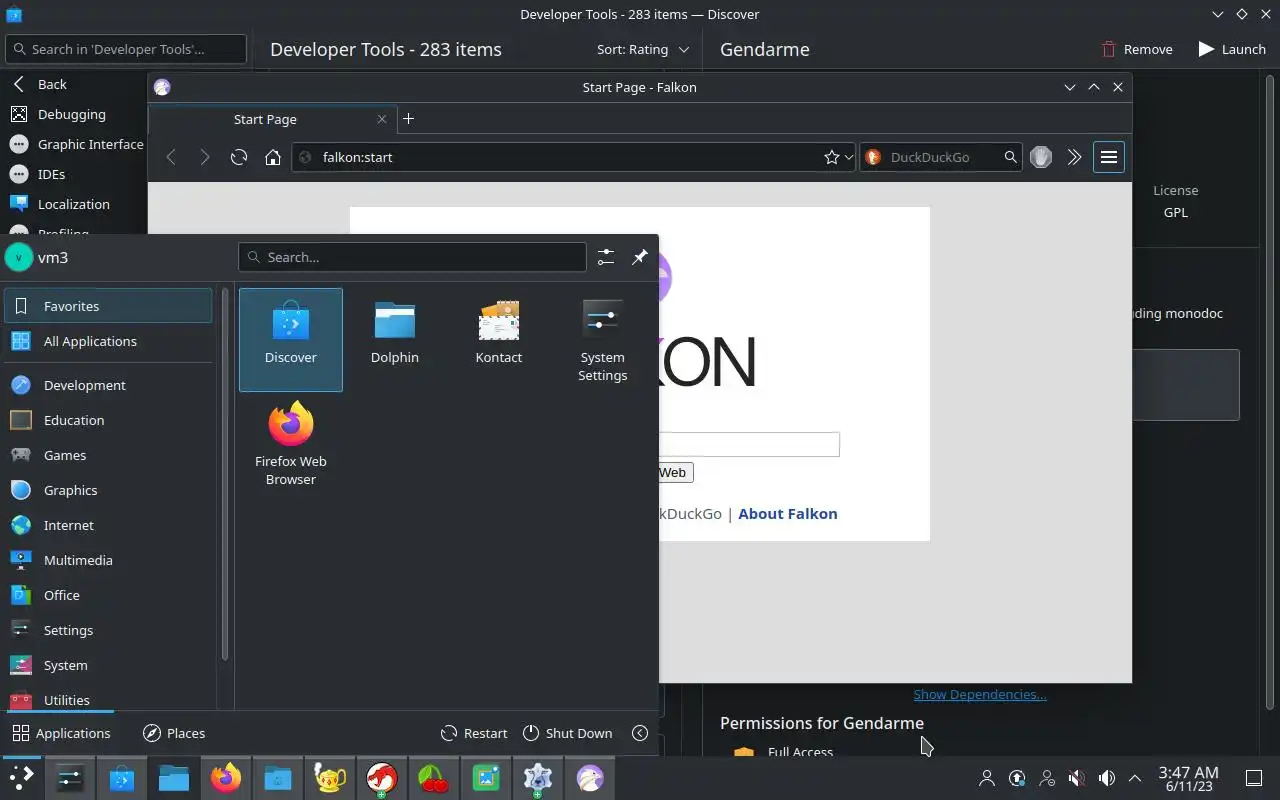1280x800 pixels.
Task: Open Sort: Rating dropdown in Discover
Action: point(644,49)
